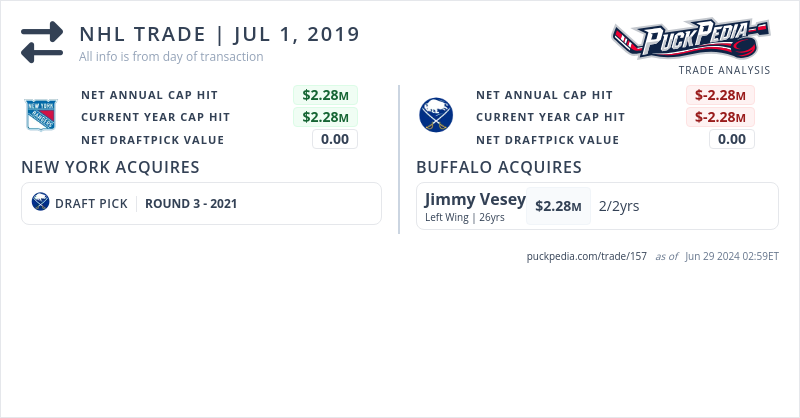Click Buffalo net annual cap hit value
Viewport: 800px width, 418px height.
pyautogui.click(x=720, y=95)
